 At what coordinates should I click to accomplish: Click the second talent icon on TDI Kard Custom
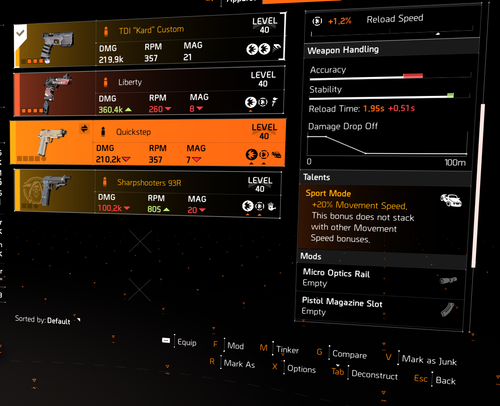click(265, 49)
